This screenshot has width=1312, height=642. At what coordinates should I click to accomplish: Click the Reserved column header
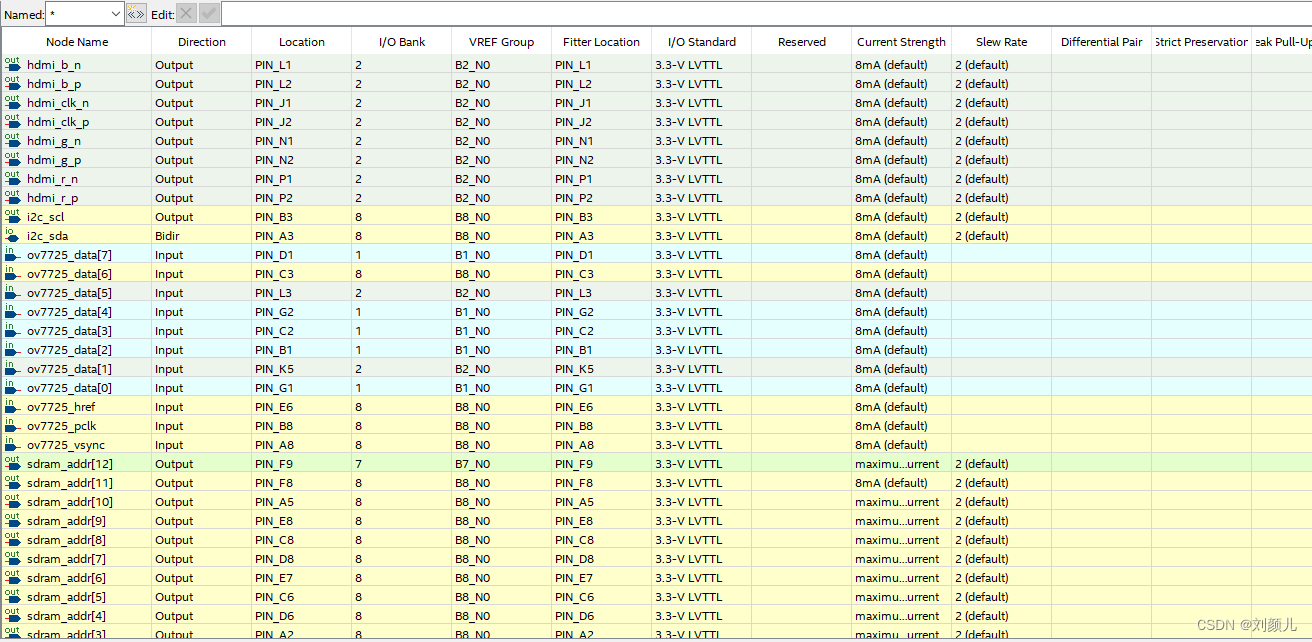pyautogui.click(x=802, y=42)
